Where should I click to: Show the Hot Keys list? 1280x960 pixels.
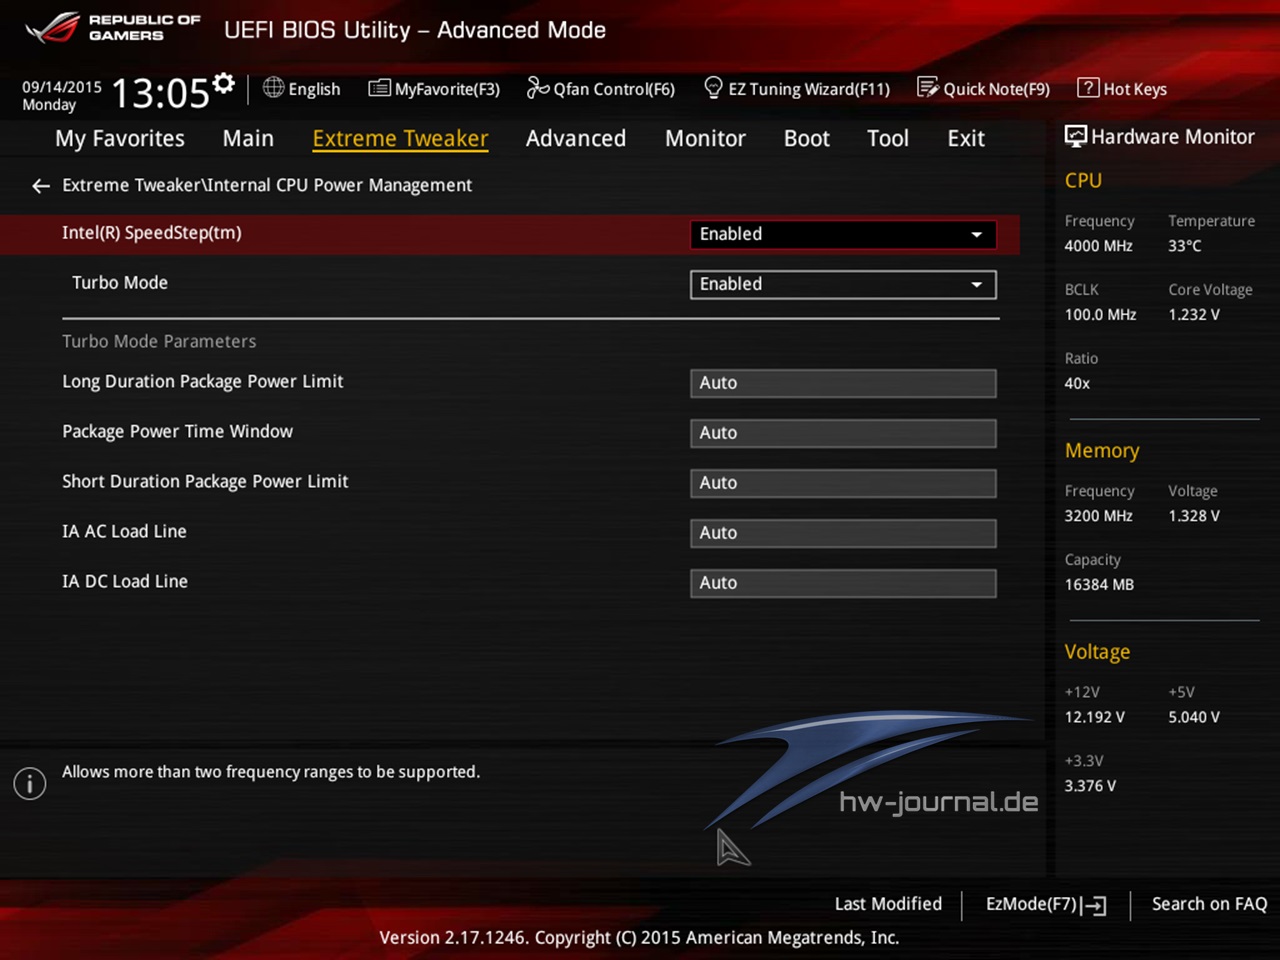1122,89
